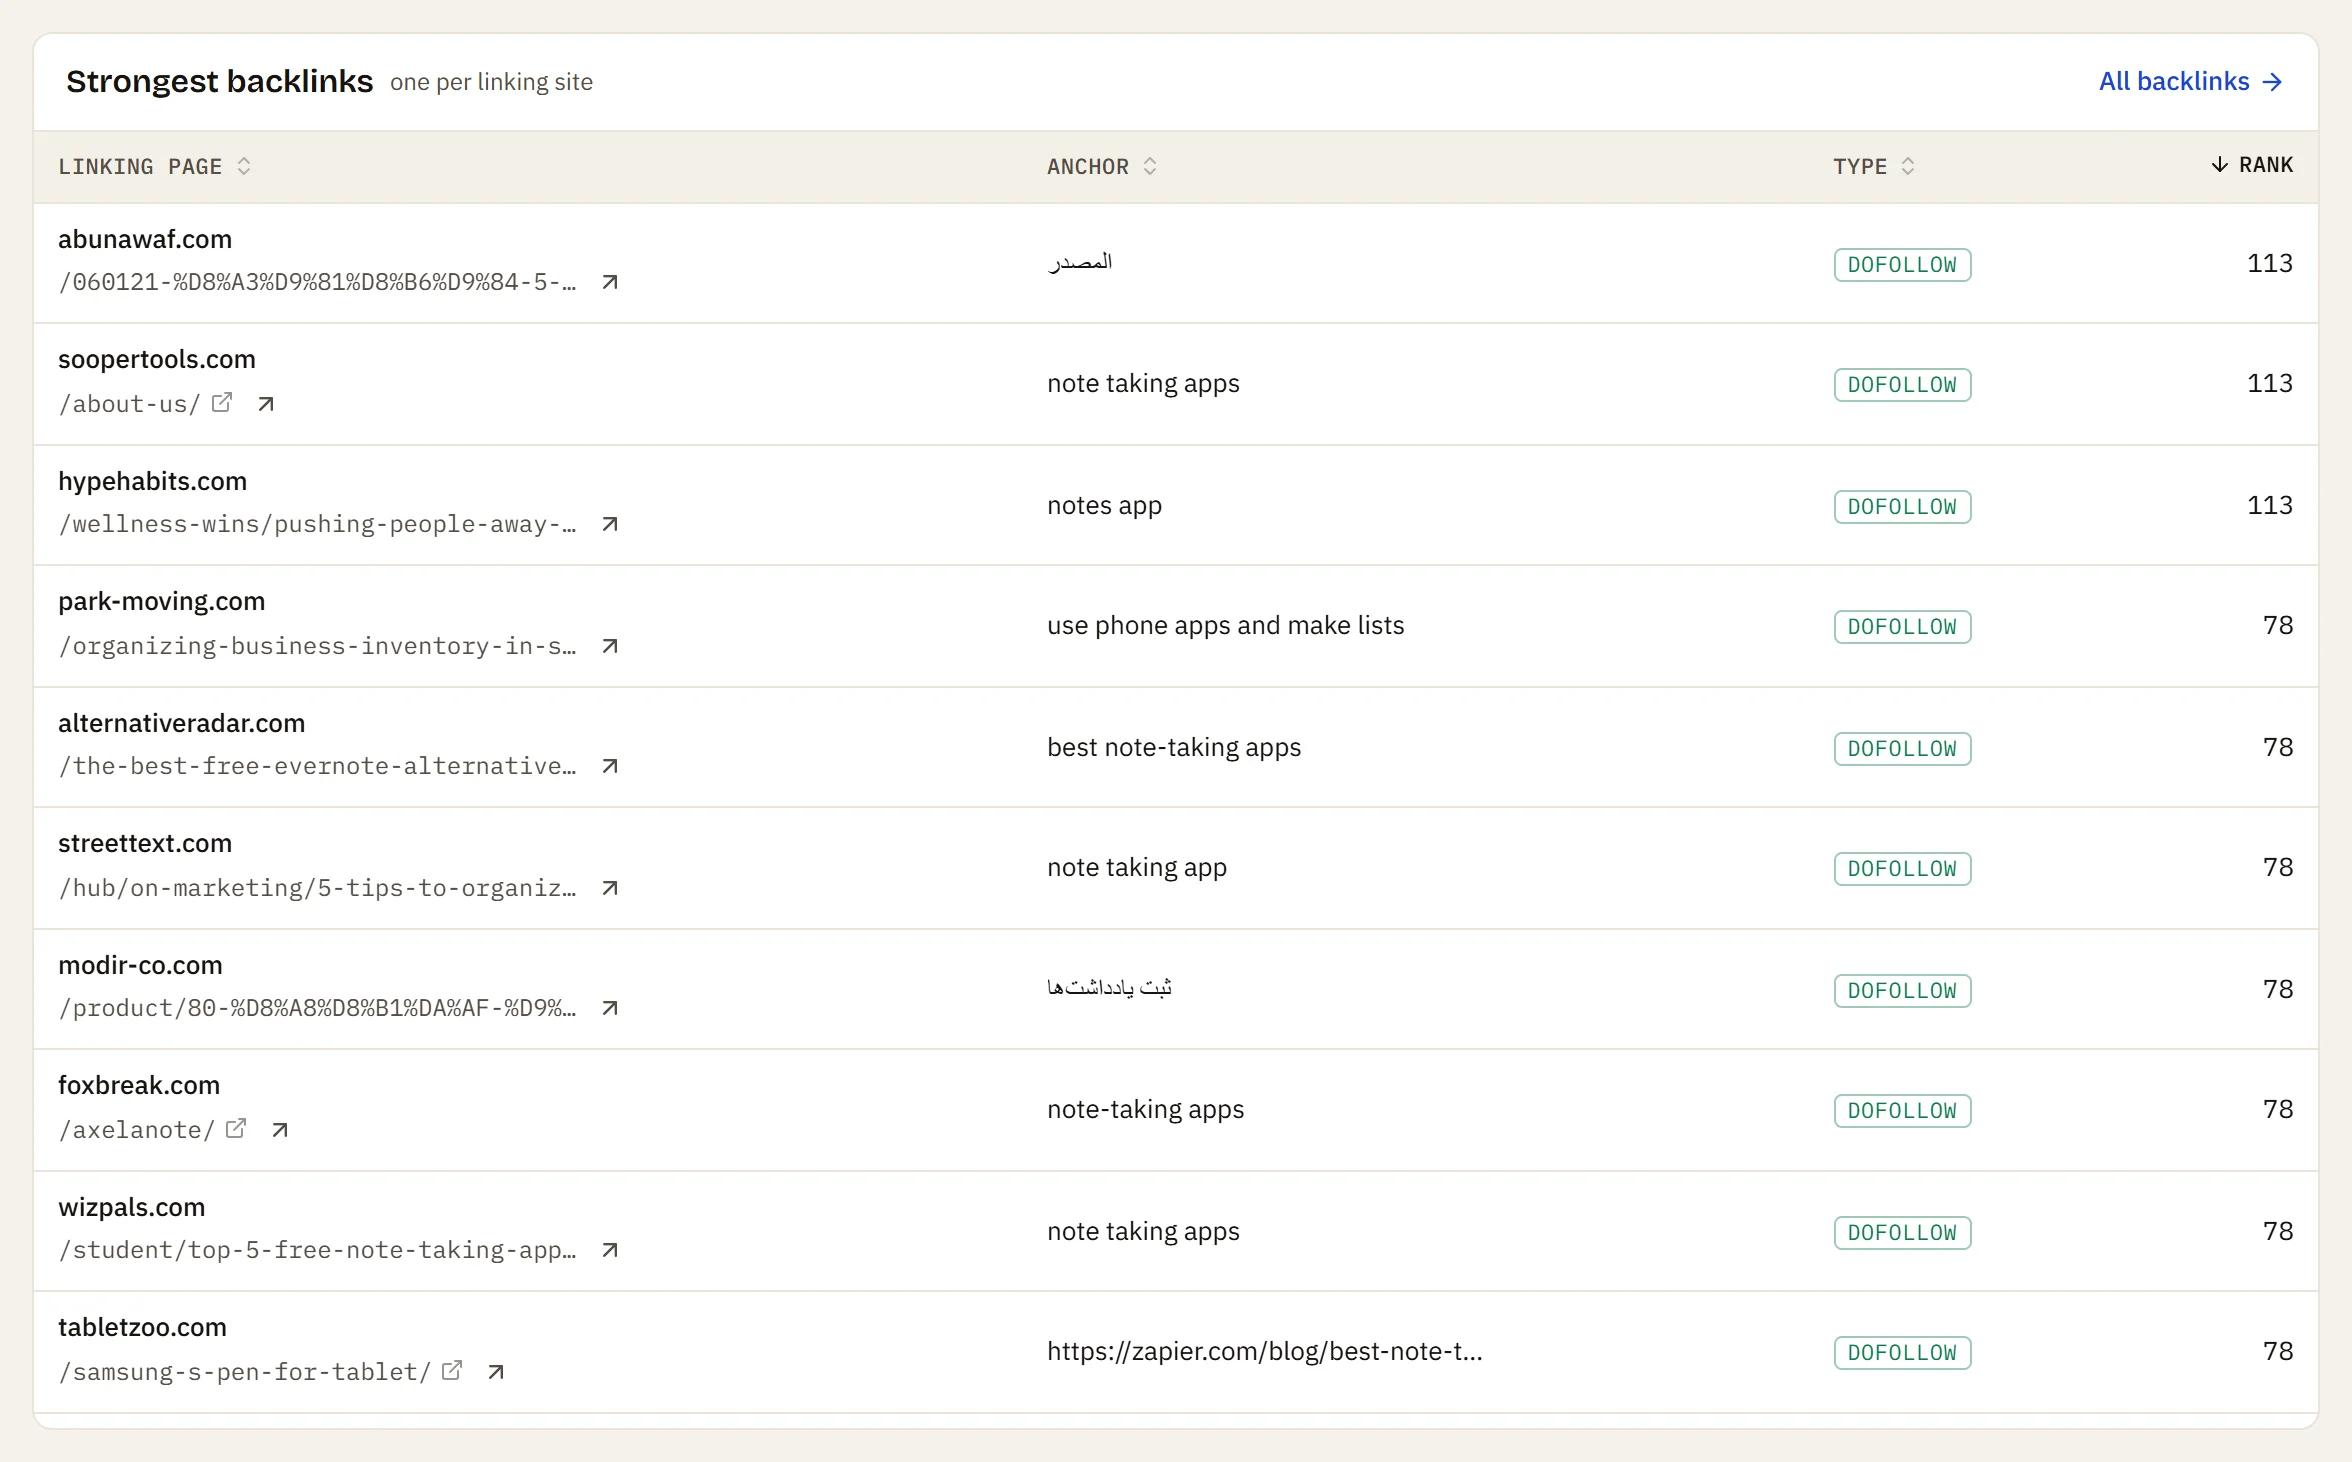
Task: Sort by Rank column header
Action: pos(2251,164)
